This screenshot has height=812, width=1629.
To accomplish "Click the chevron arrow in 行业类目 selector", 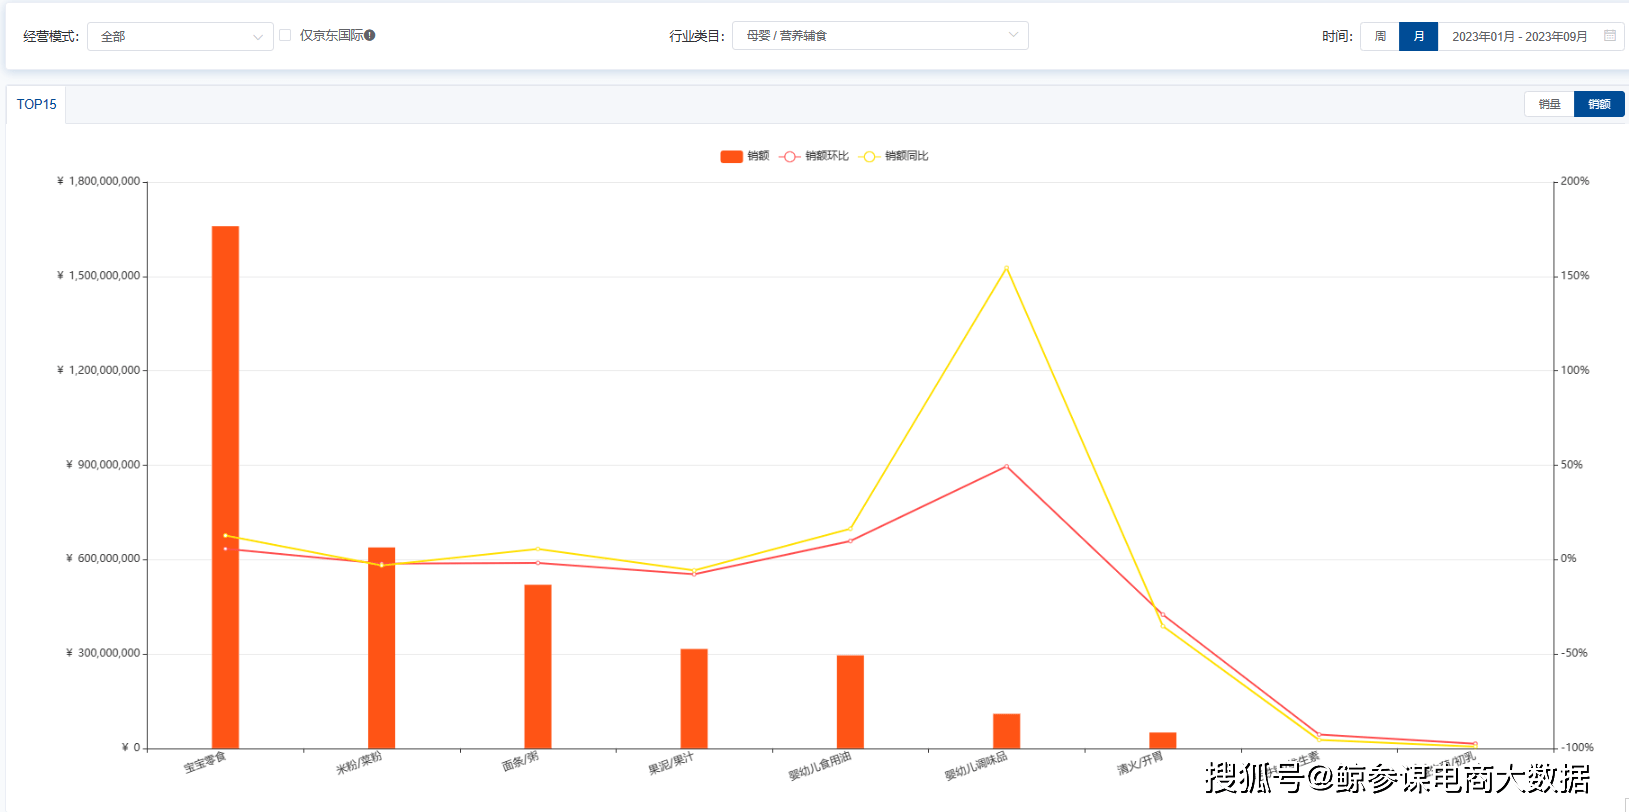I will pos(1013,35).
